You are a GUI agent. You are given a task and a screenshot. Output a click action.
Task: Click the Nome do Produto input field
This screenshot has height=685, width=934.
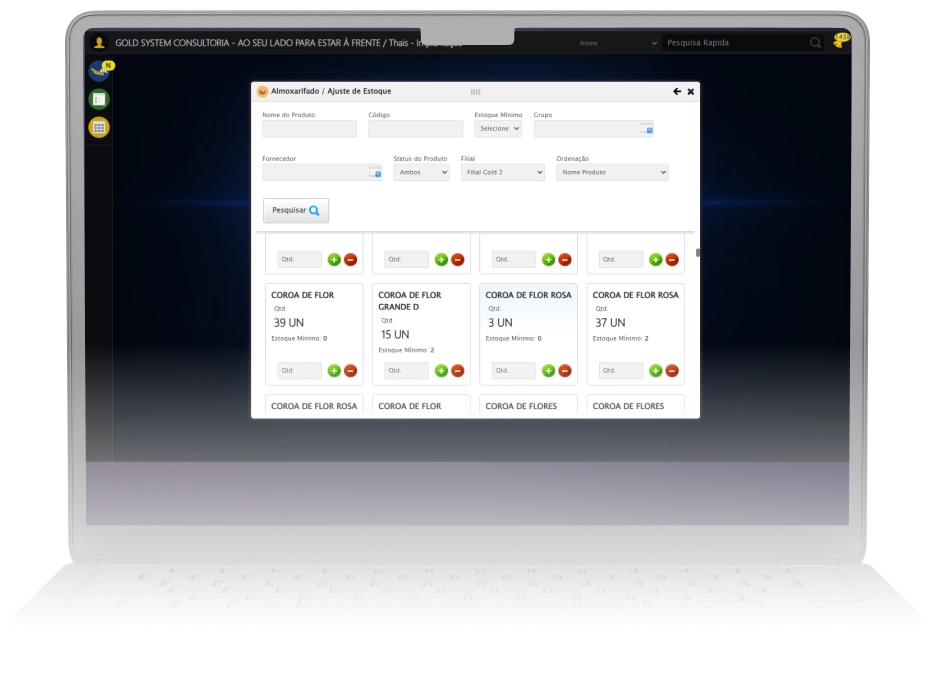coord(309,129)
